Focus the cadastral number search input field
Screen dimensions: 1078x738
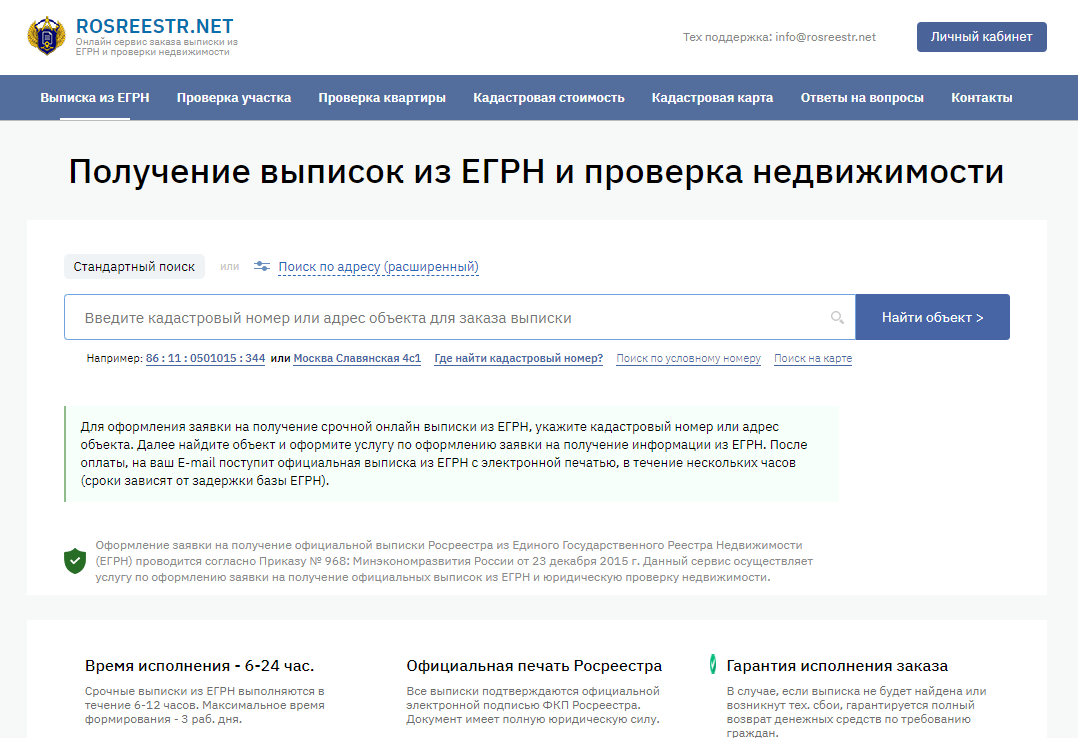coord(450,318)
